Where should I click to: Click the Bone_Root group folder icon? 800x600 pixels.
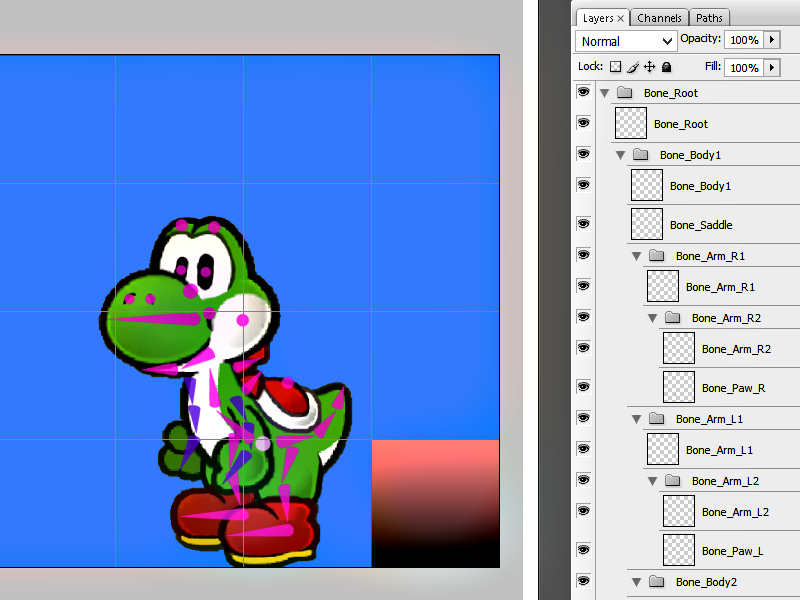624,93
